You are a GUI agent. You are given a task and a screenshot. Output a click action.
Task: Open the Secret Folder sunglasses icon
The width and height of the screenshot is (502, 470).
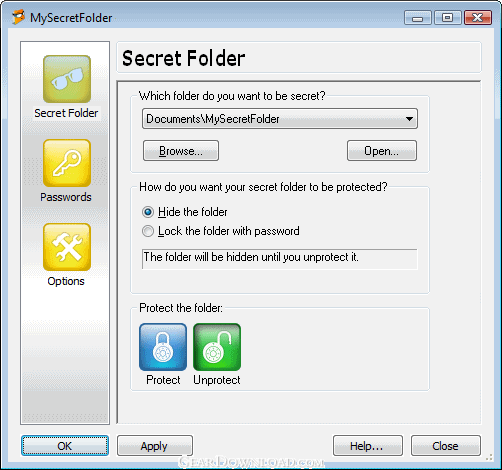coord(67,79)
